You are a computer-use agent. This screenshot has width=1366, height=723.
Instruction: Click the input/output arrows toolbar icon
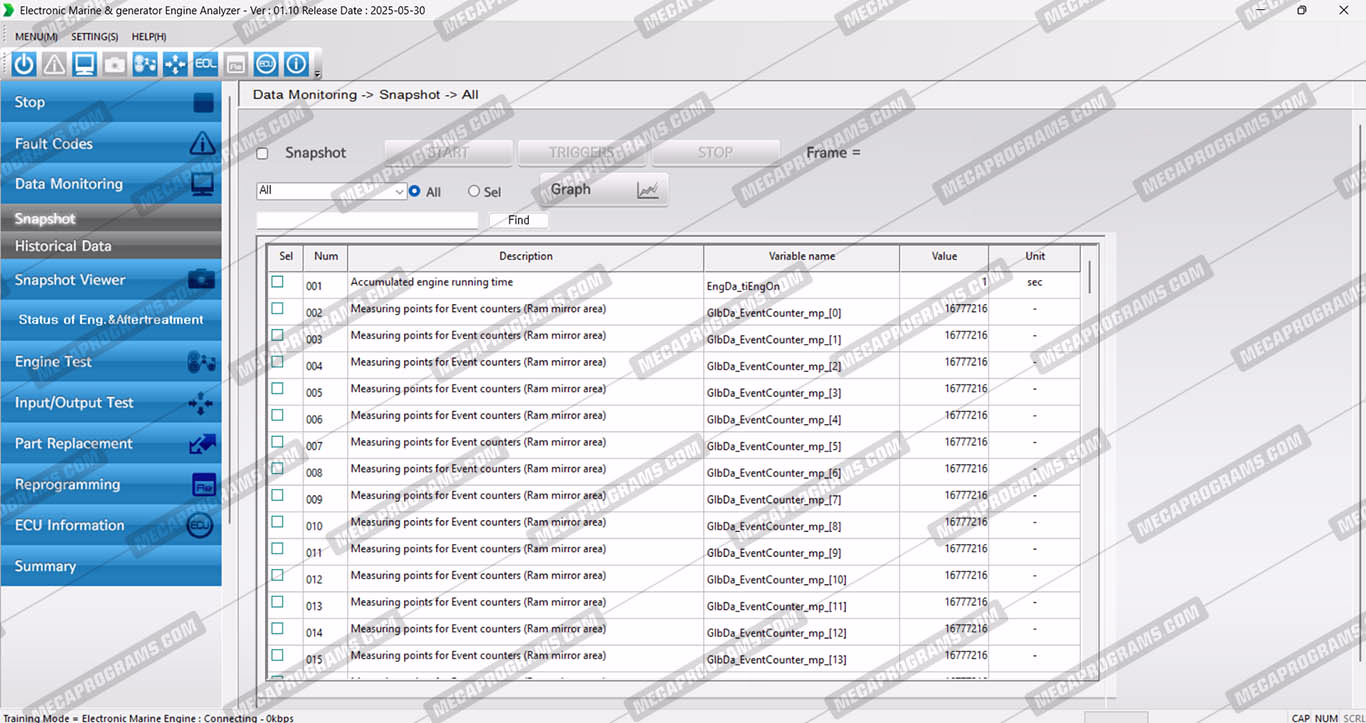[x=175, y=65]
